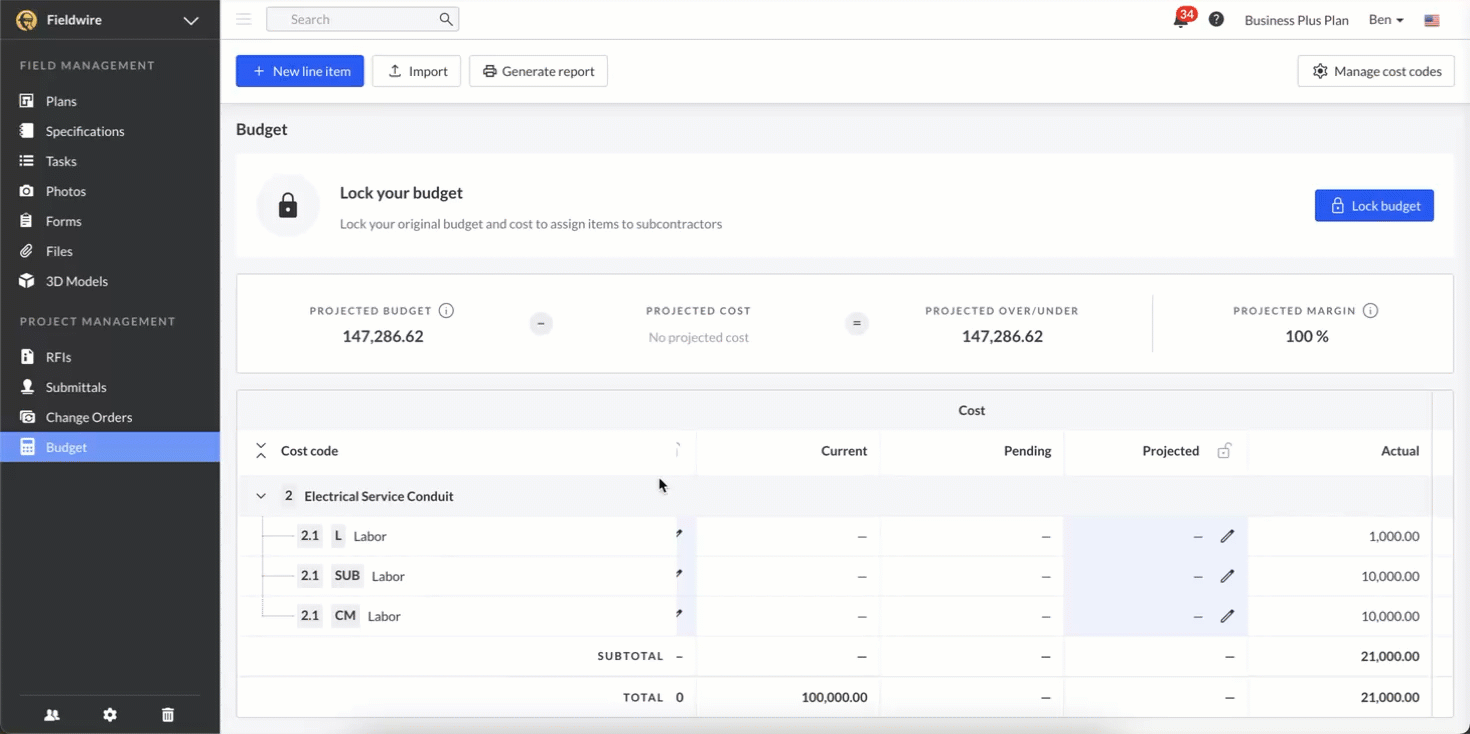Click the help question mark icon
Viewport: 1470px width, 734px height.
1216,19
